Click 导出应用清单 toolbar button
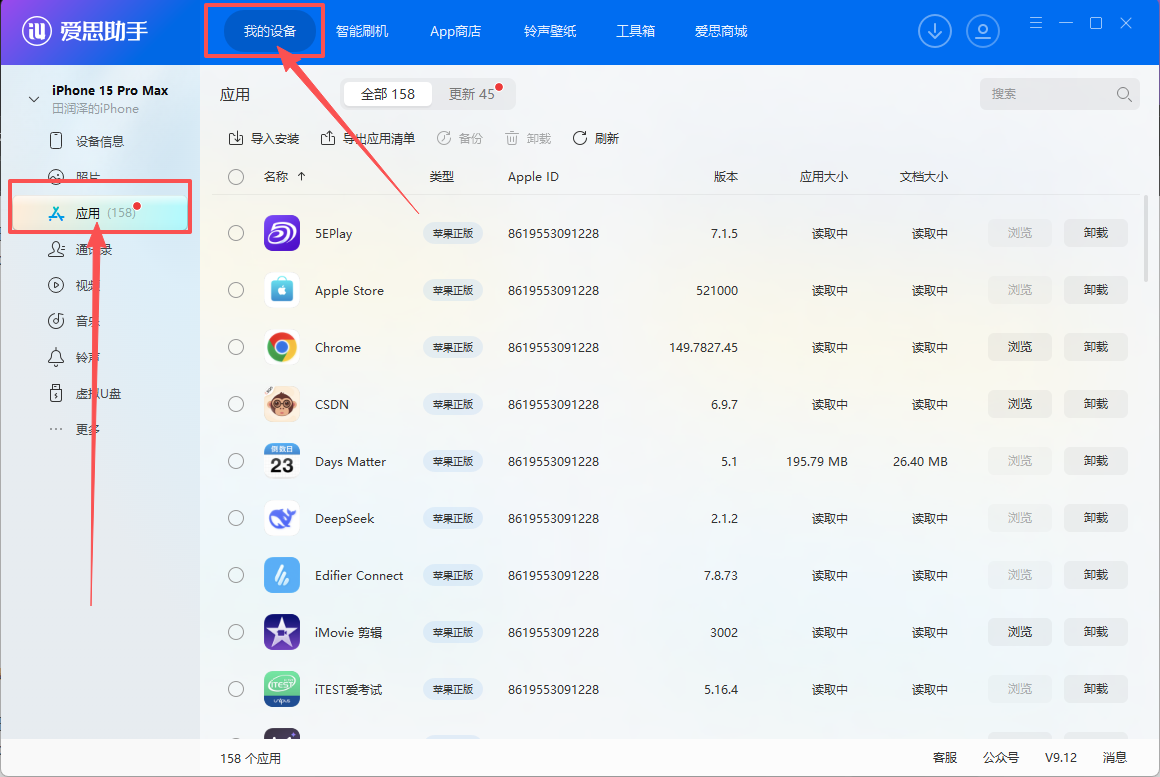1160x777 pixels. click(367, 138)
